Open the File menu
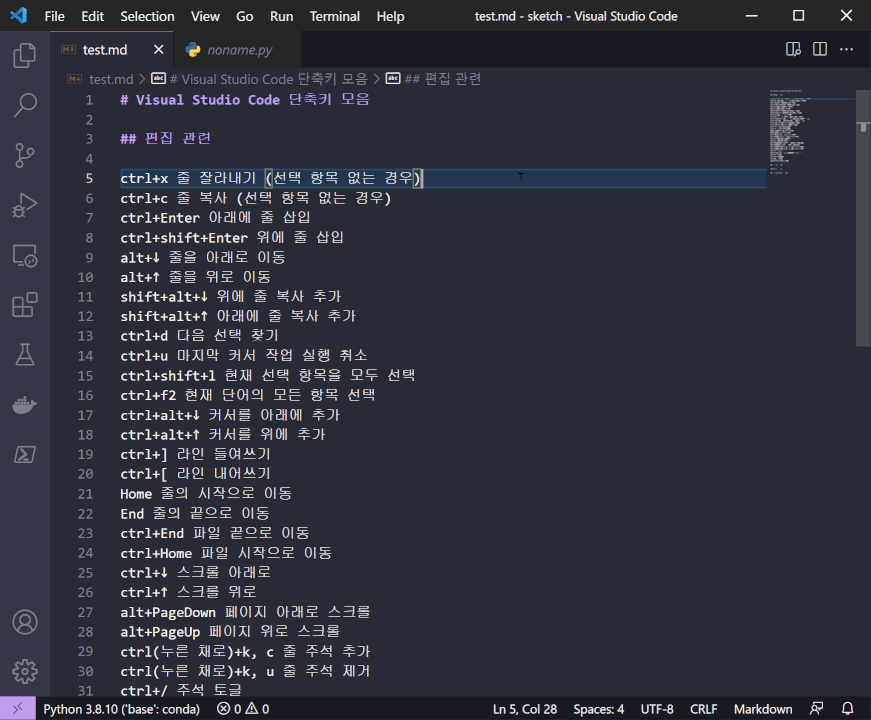The height and width of the screenshot is (720, 871). click(54, 16)
